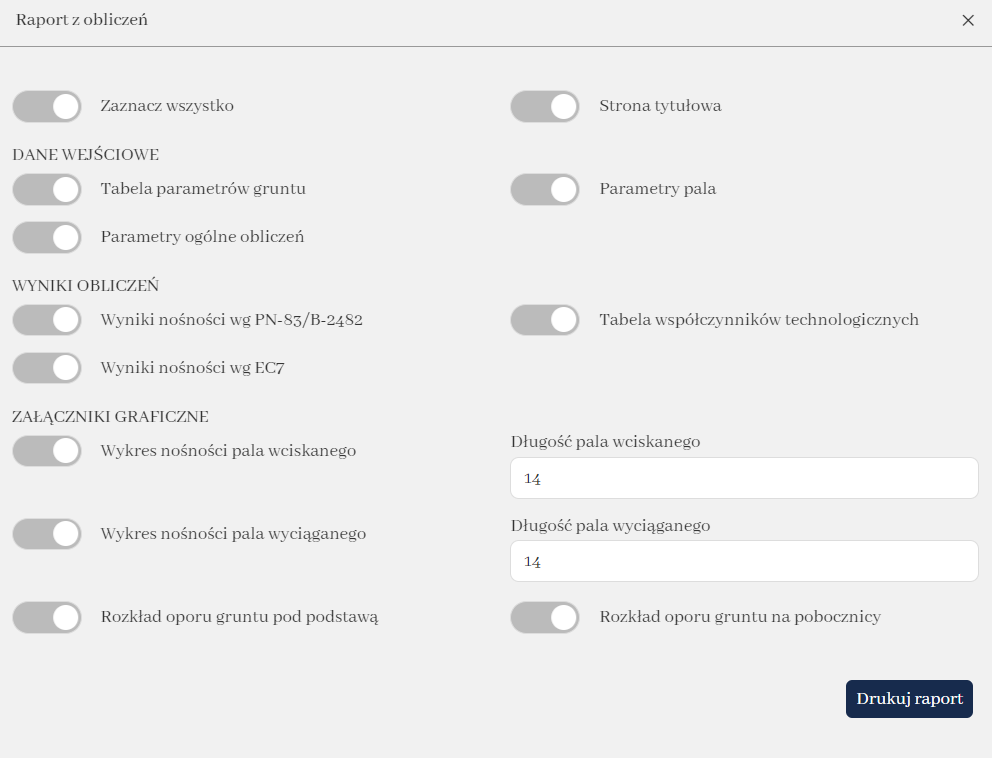Screen dimensions: 992x758
Task: Enable the Strona tytułowa toggle
Action: click(x=545, y=106)
